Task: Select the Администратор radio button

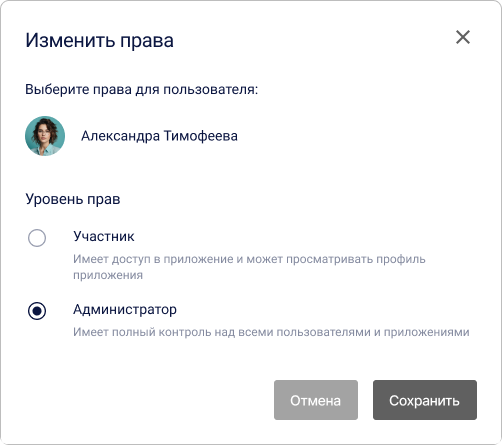Action: pos(37,311)
